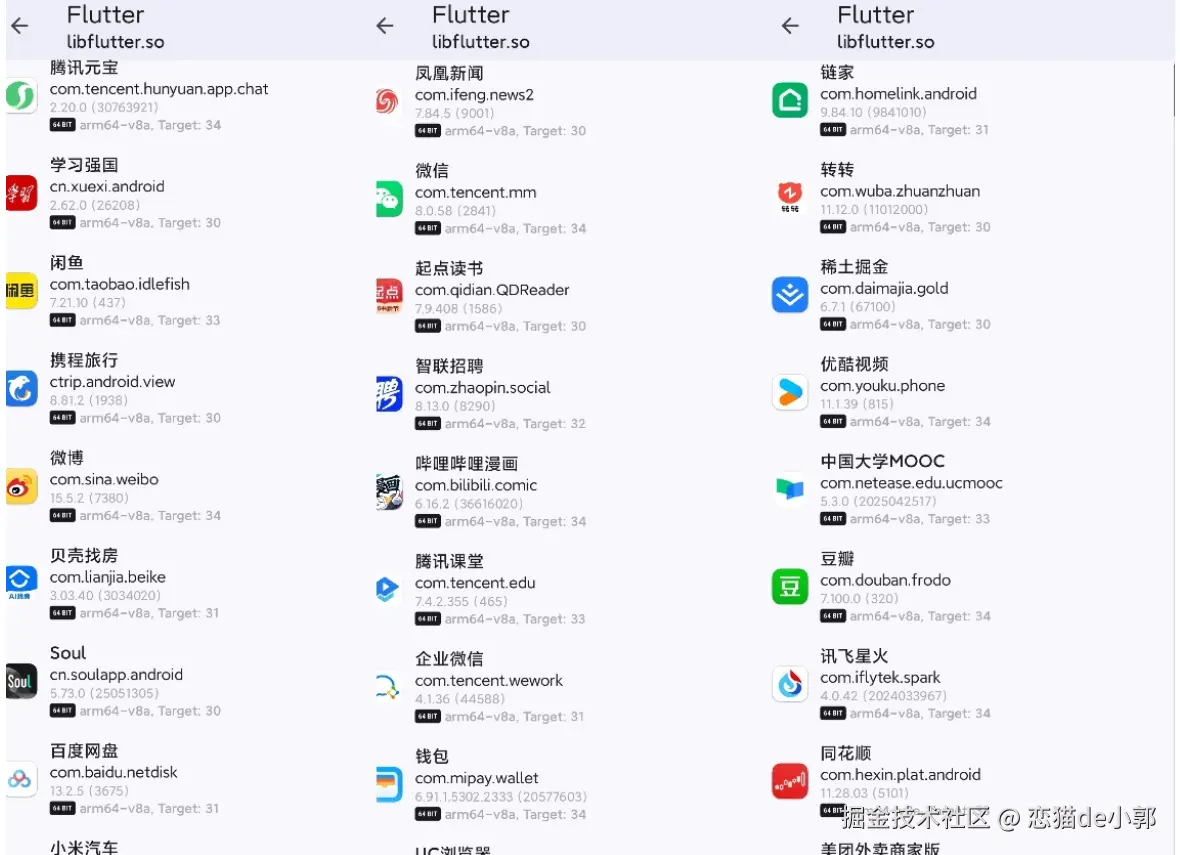Open the com.homelink.android entry
Screen dimensions: 1180x855
click(971, 100)
